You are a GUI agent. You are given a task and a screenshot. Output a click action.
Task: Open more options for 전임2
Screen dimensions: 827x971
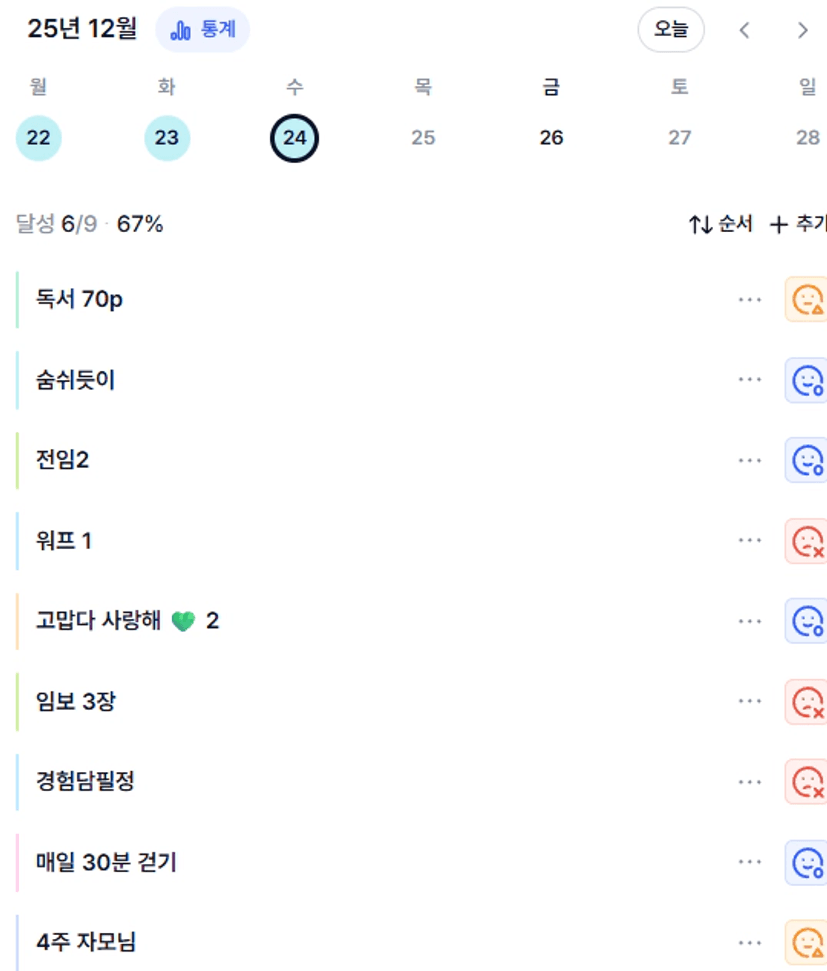[749, 461]
